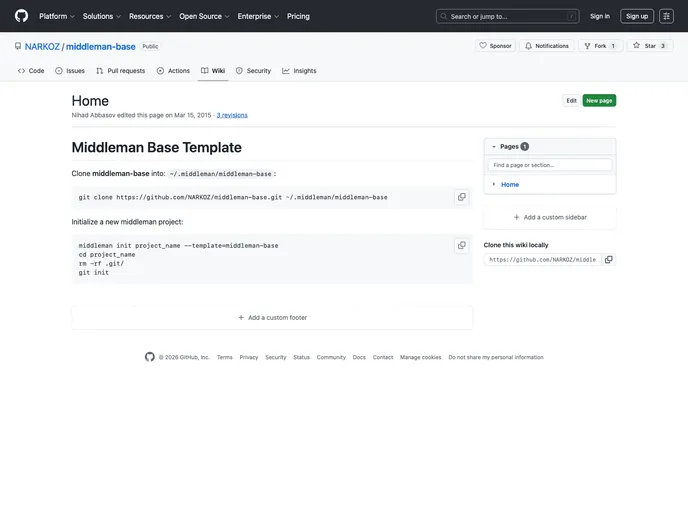Go to the Issues tab
This screenshot has height=512, width=688.
pyautogui.click(x=70, y=71)
